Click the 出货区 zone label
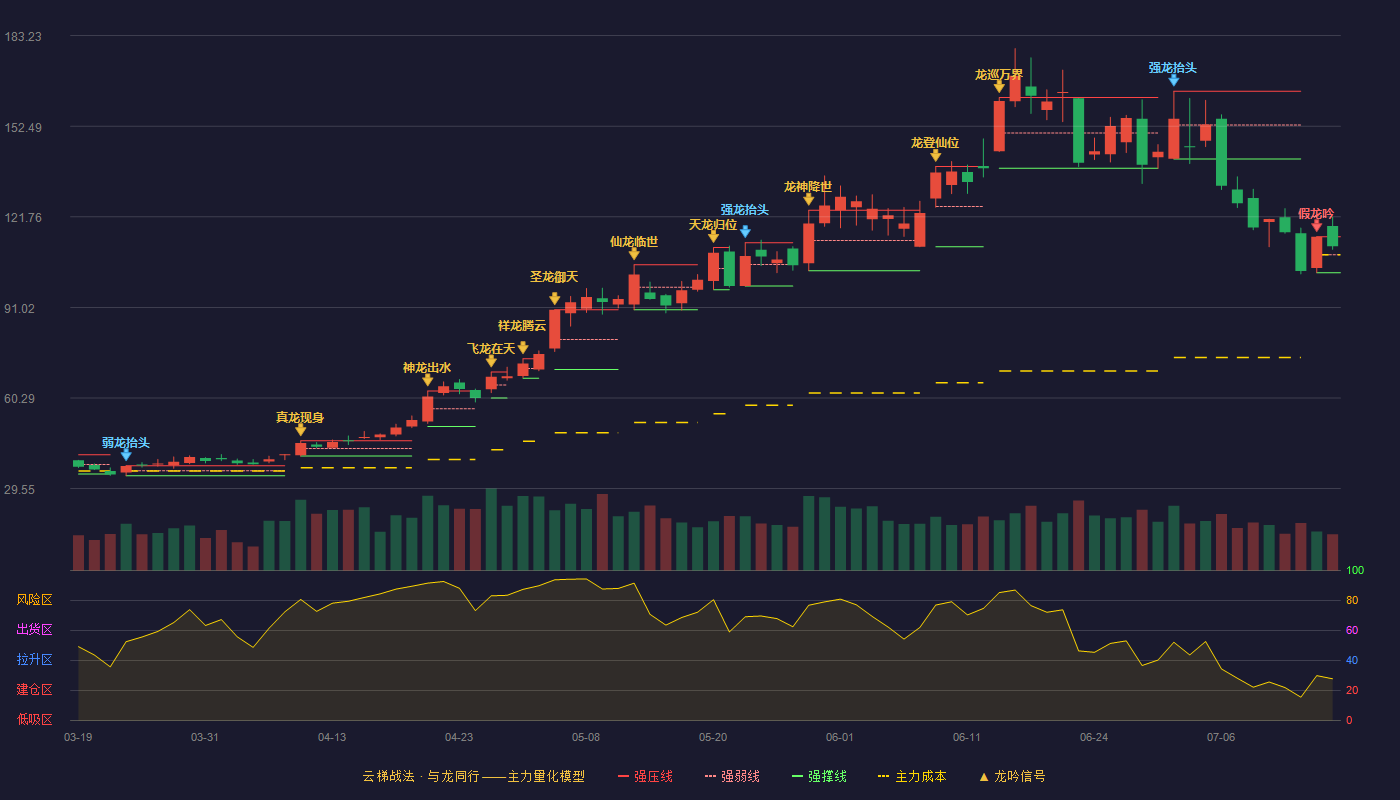1400x800 pixels. click(x=34, y=630)
